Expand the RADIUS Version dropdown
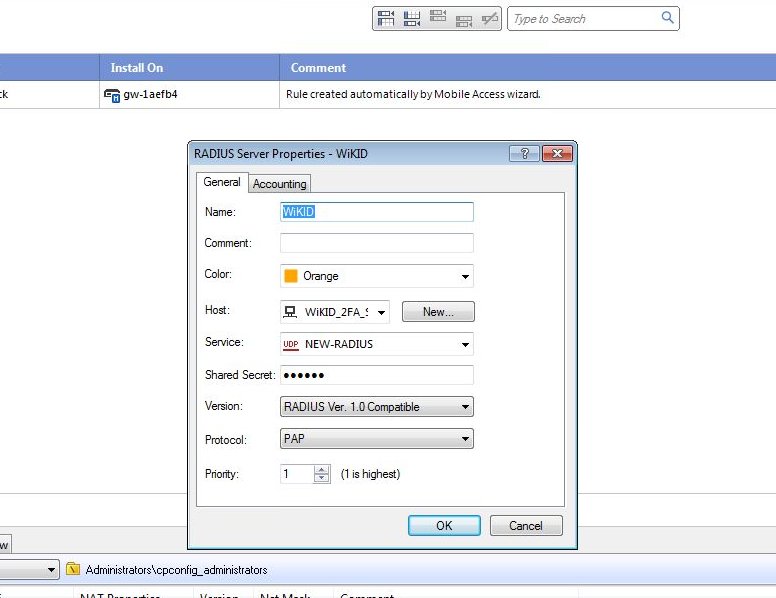This screenshot has width=776, height=598. 465,407
